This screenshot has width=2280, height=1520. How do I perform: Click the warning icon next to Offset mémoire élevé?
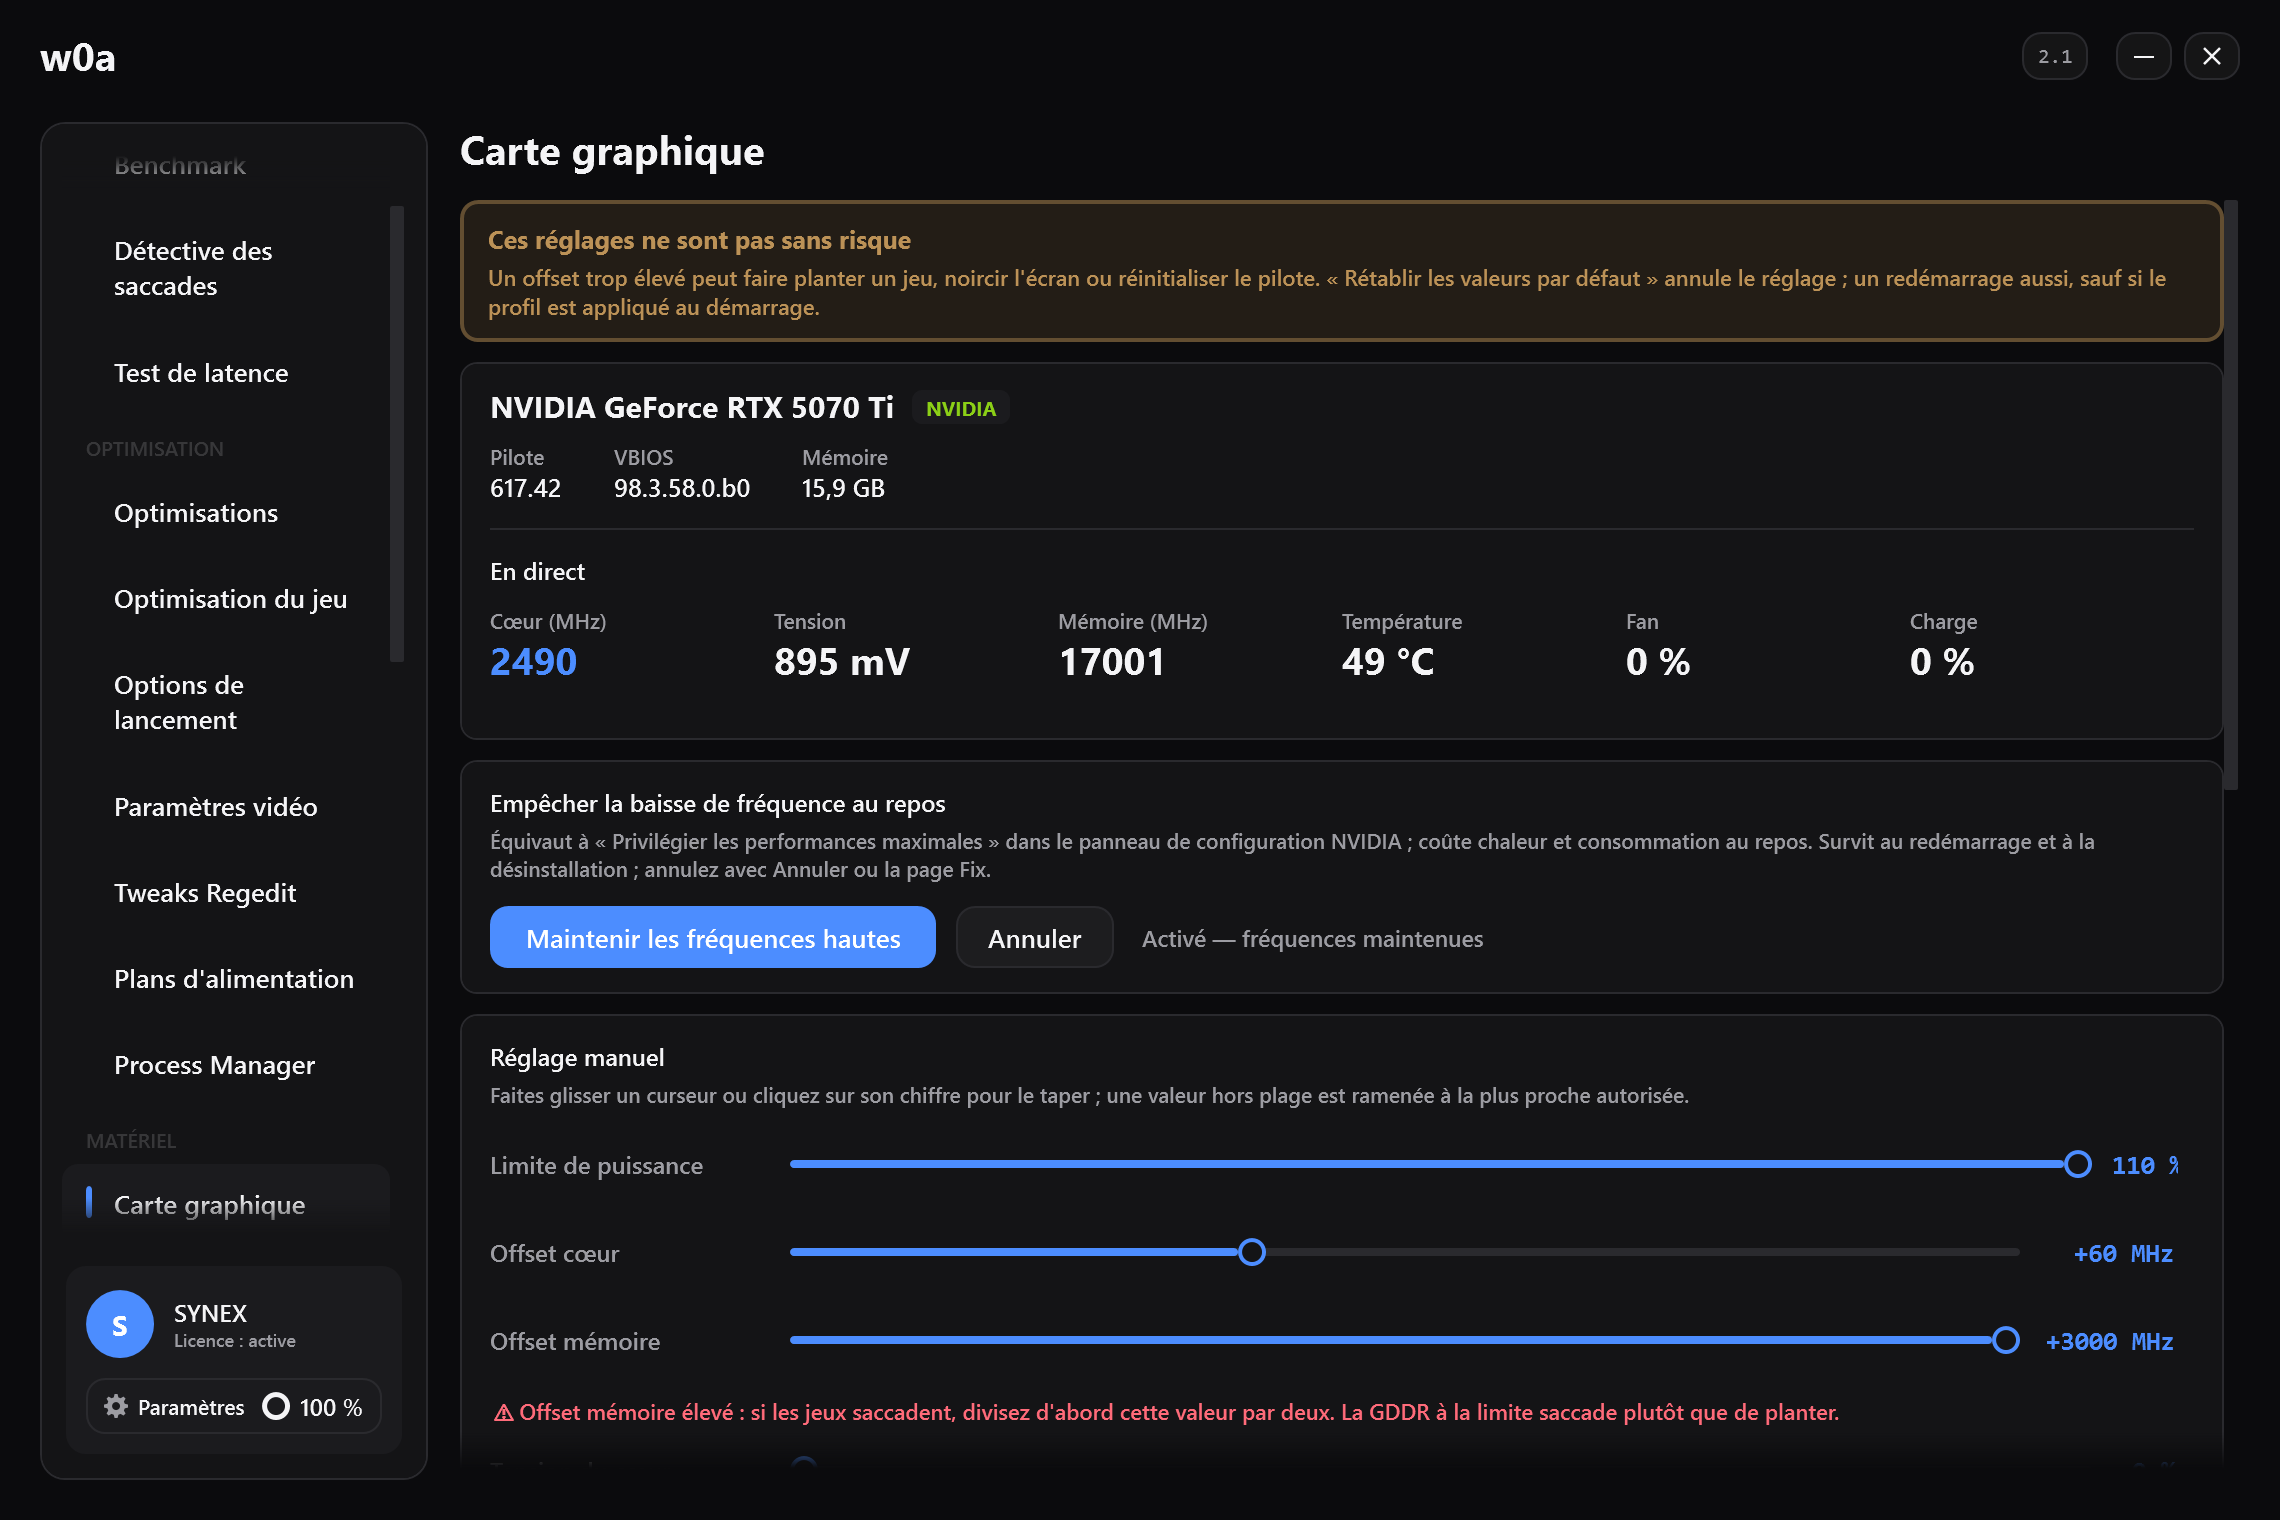(x=503, y=1412)
